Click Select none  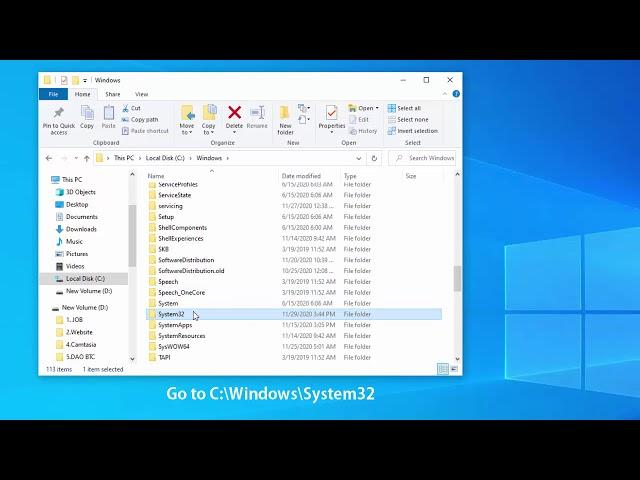click(x=408, y=120)
